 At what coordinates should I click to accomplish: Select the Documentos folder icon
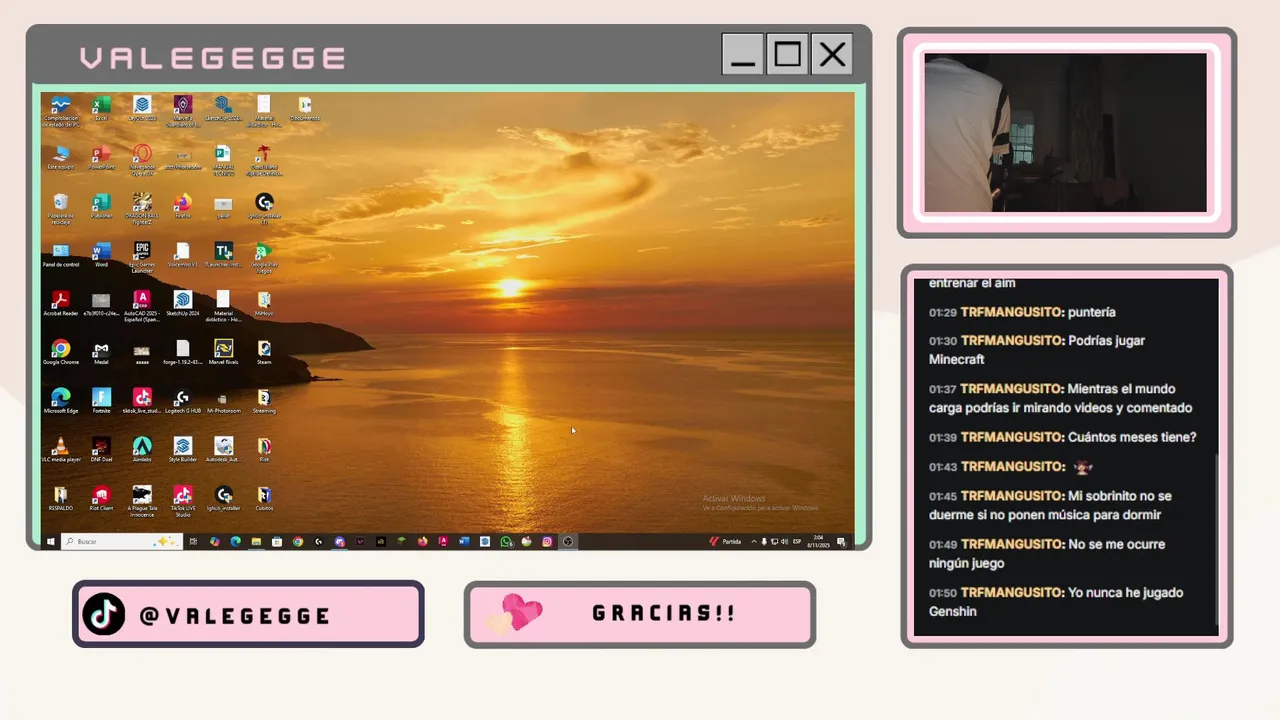pos(305,108)
